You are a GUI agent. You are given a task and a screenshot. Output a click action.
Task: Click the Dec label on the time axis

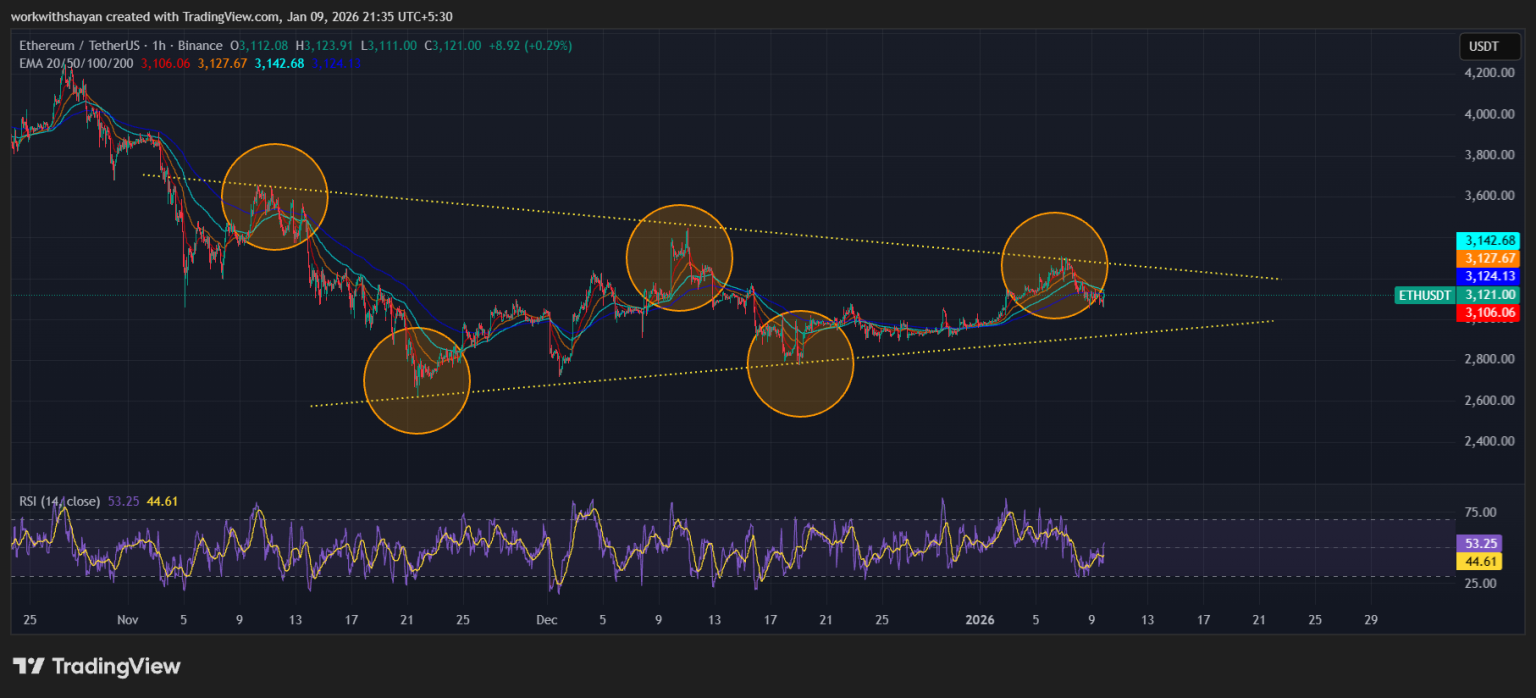546,620
